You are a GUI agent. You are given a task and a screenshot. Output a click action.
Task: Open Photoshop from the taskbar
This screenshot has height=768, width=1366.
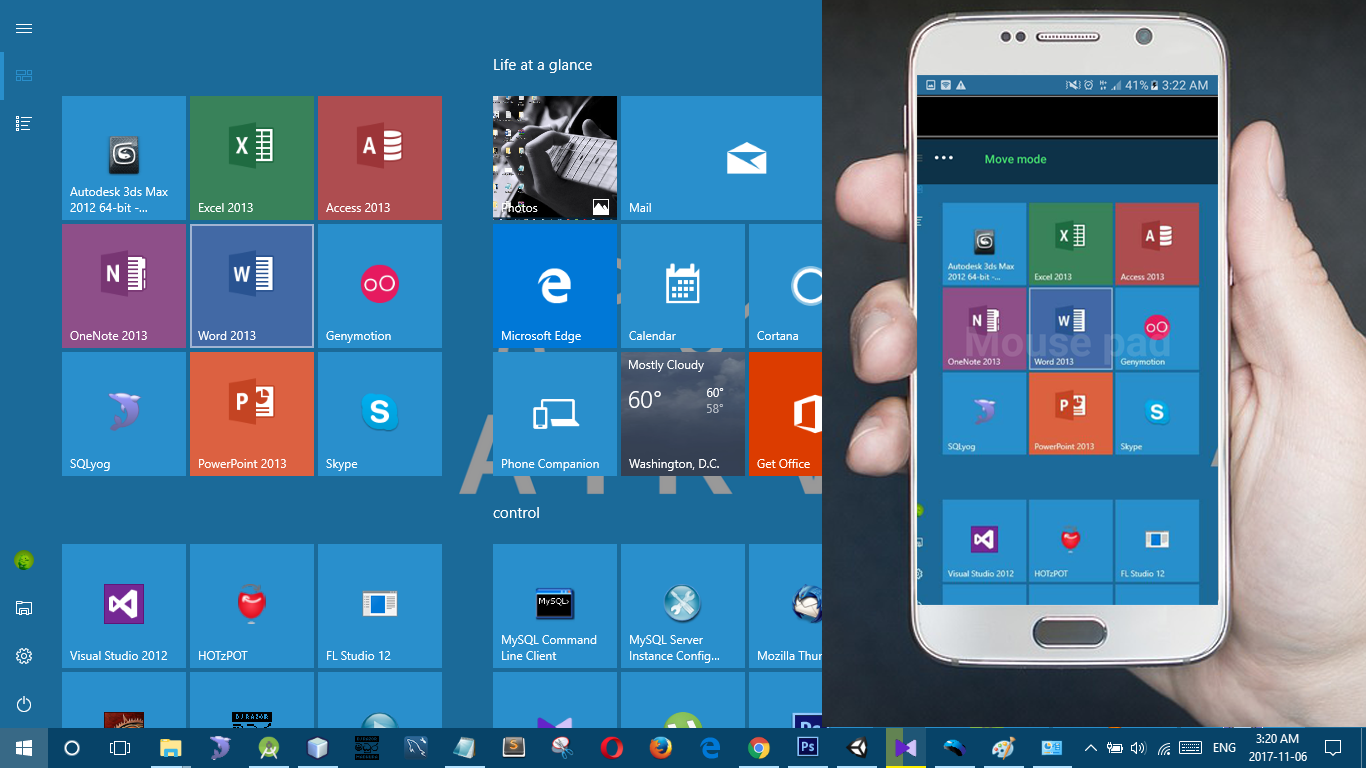[x=808, y=748]
